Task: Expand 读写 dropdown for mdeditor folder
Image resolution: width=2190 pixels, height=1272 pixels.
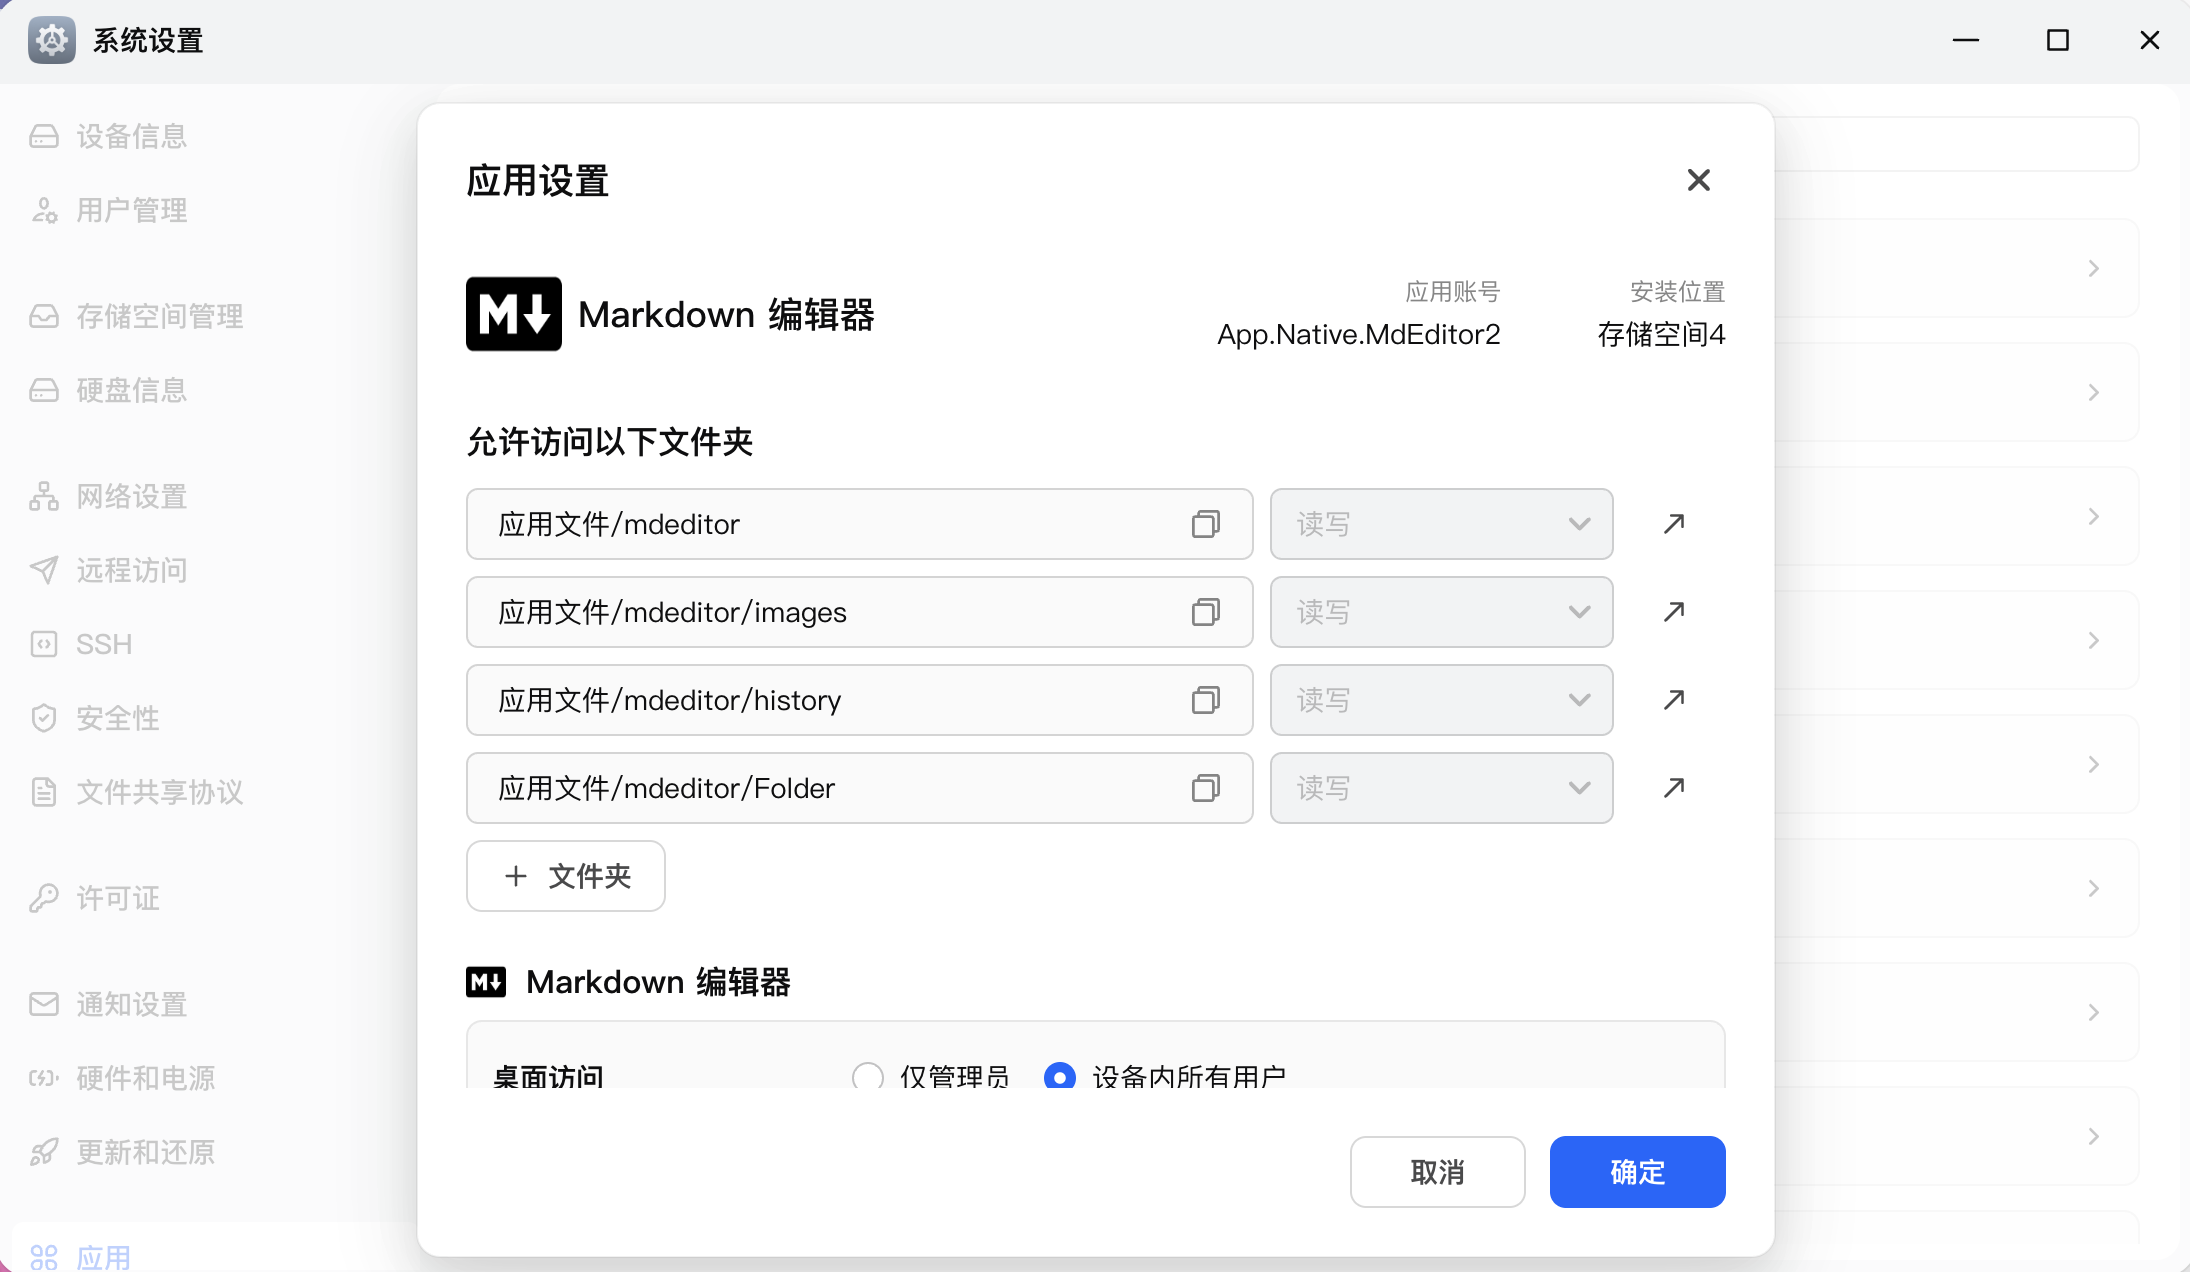Action: pyautogui.click(x=1441, y=524)
